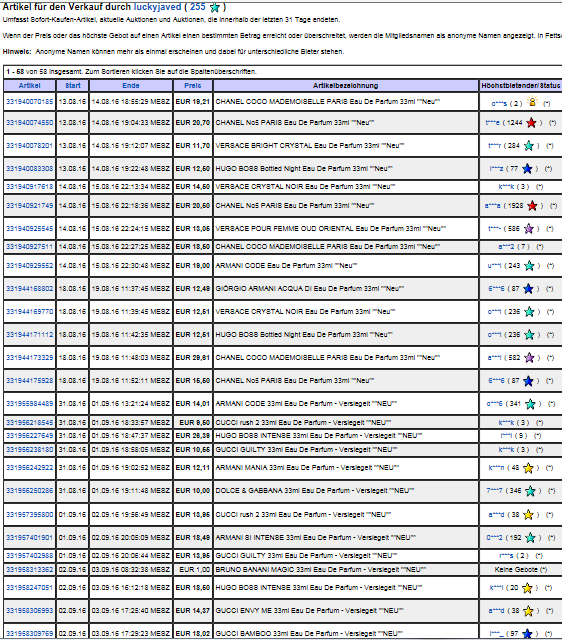Click the new-member icon next to o***s (2)
The height and width of the screenshot is (640, 562).
[532, 101]
